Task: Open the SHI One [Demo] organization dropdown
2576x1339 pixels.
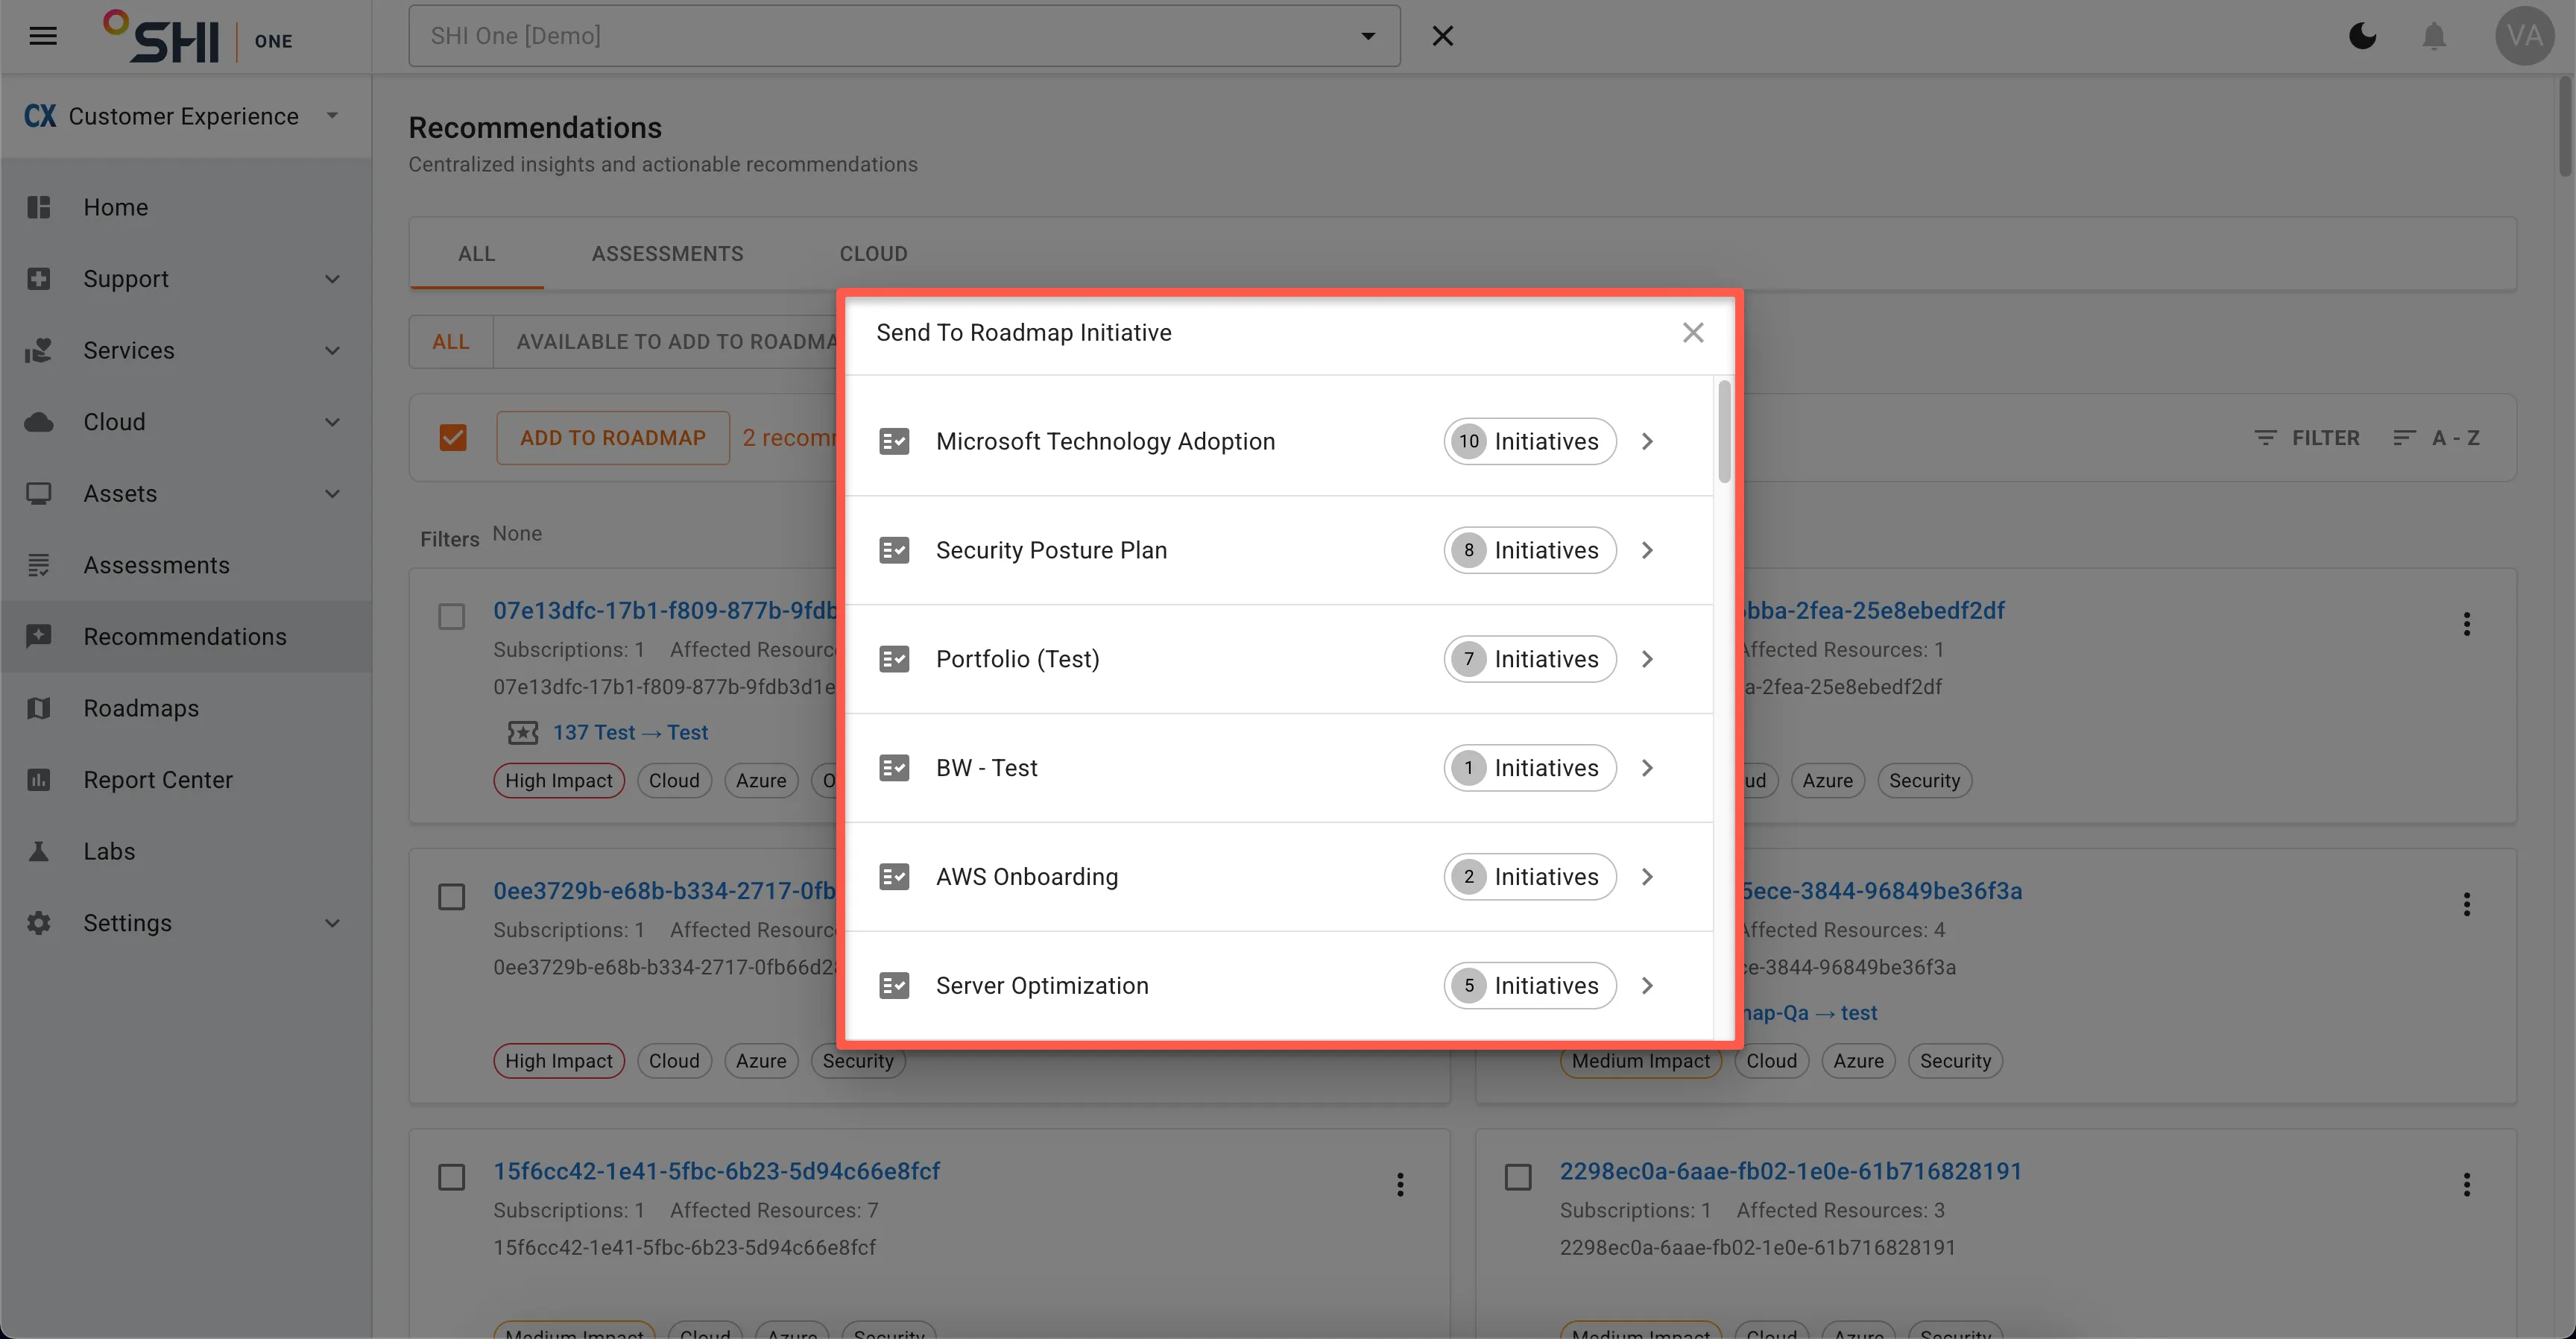Action: (904, 36)
